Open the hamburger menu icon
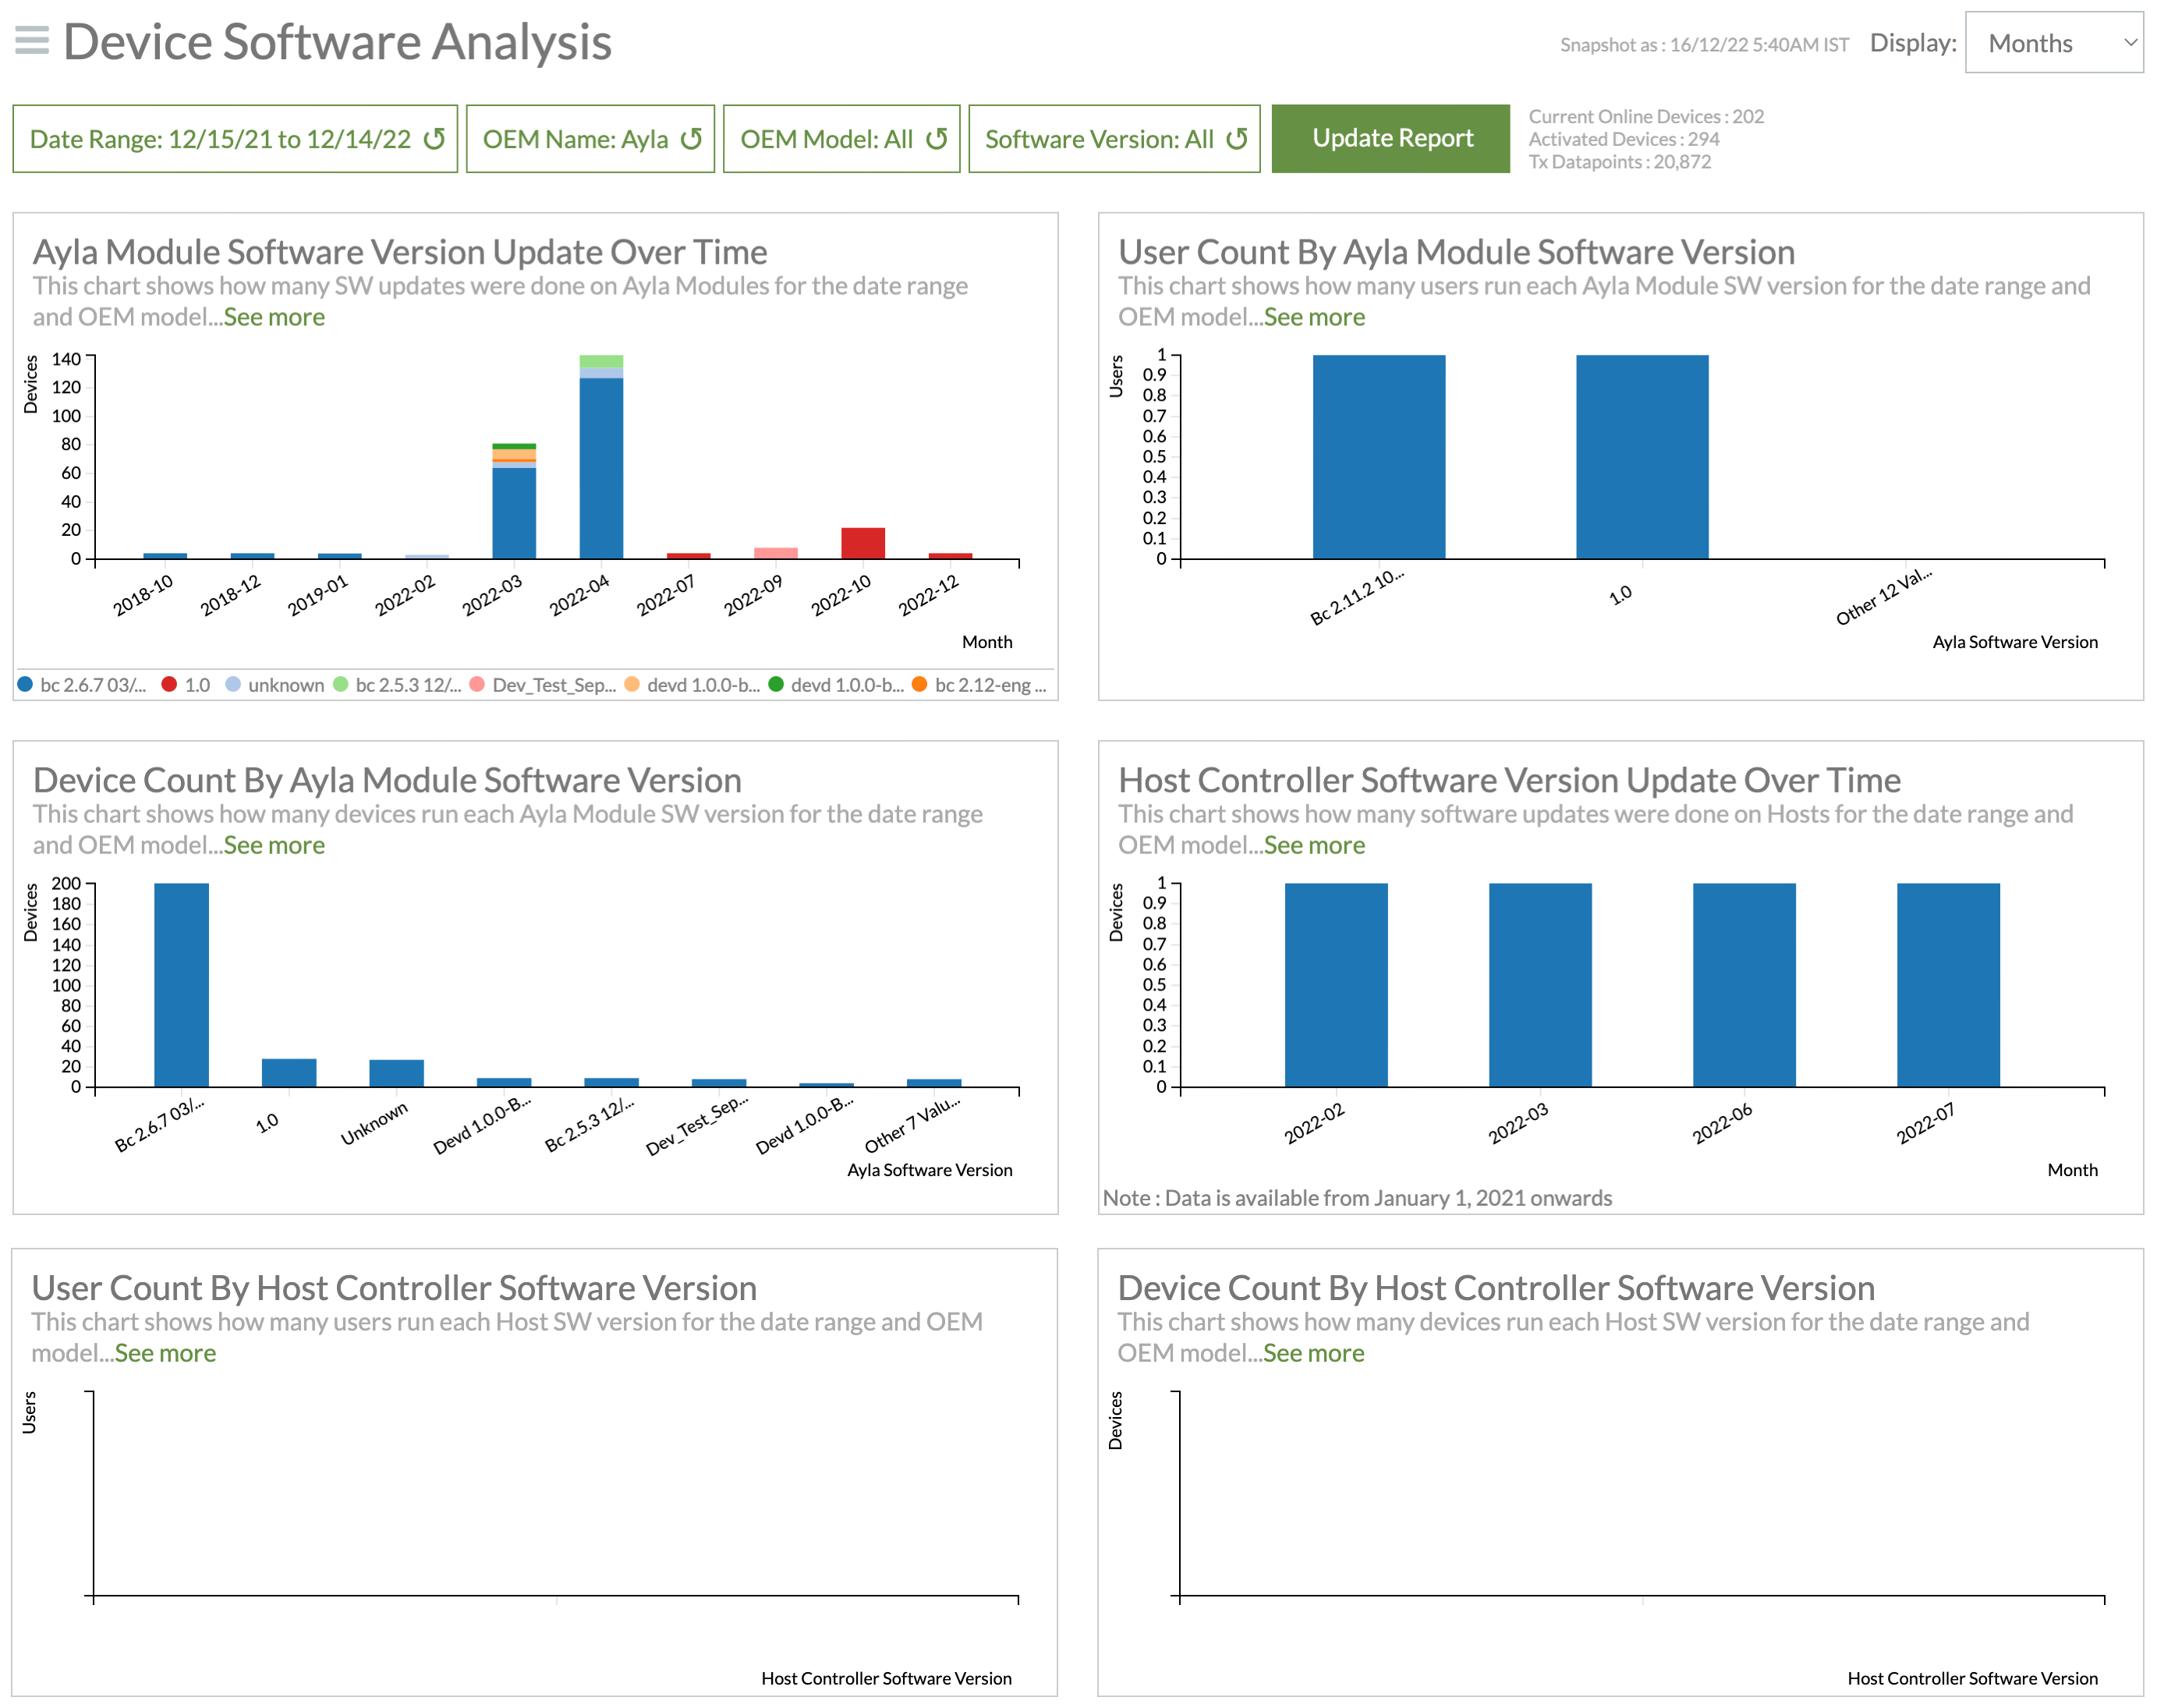2157x1708 pixels. tap(32, 41)
